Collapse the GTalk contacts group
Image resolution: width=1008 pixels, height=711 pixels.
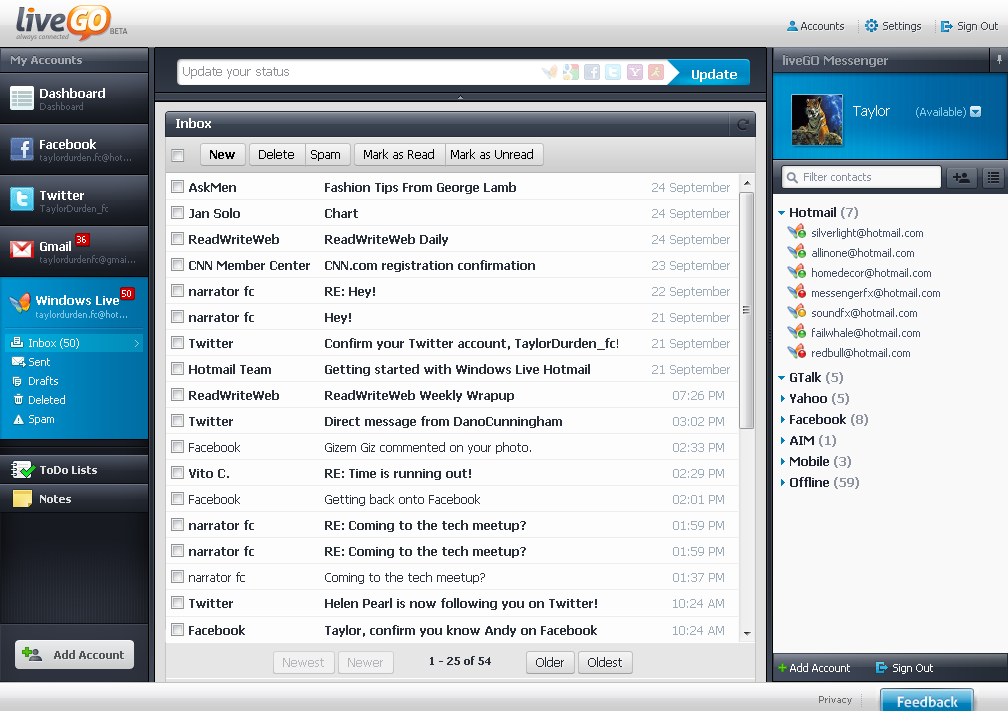pos(782,377)
